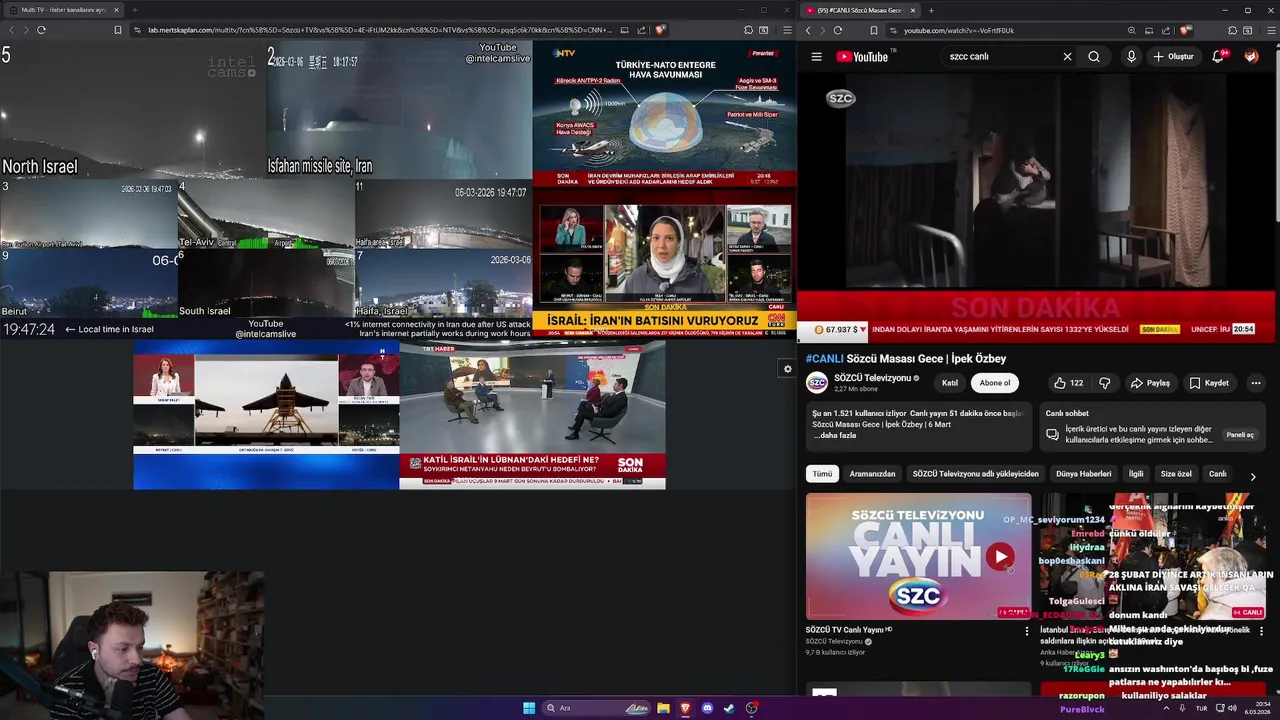This screenshot has width=1280, height=720.
Task: Open File Explorer from the taskbar
Action: 663,708
